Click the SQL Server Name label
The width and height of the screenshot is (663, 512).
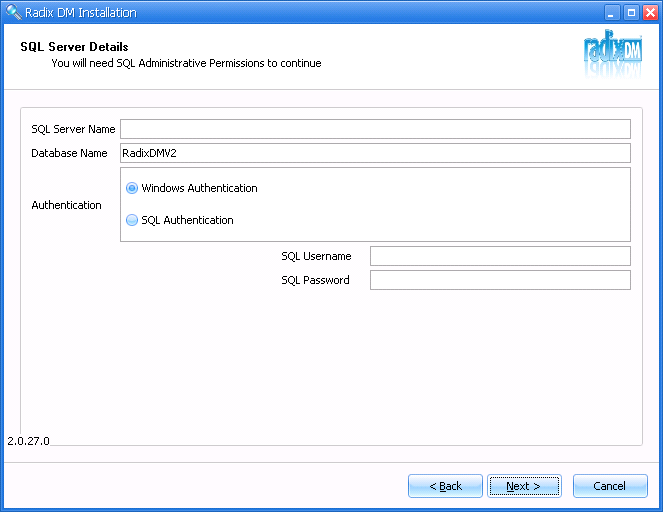tap(73, 129)
